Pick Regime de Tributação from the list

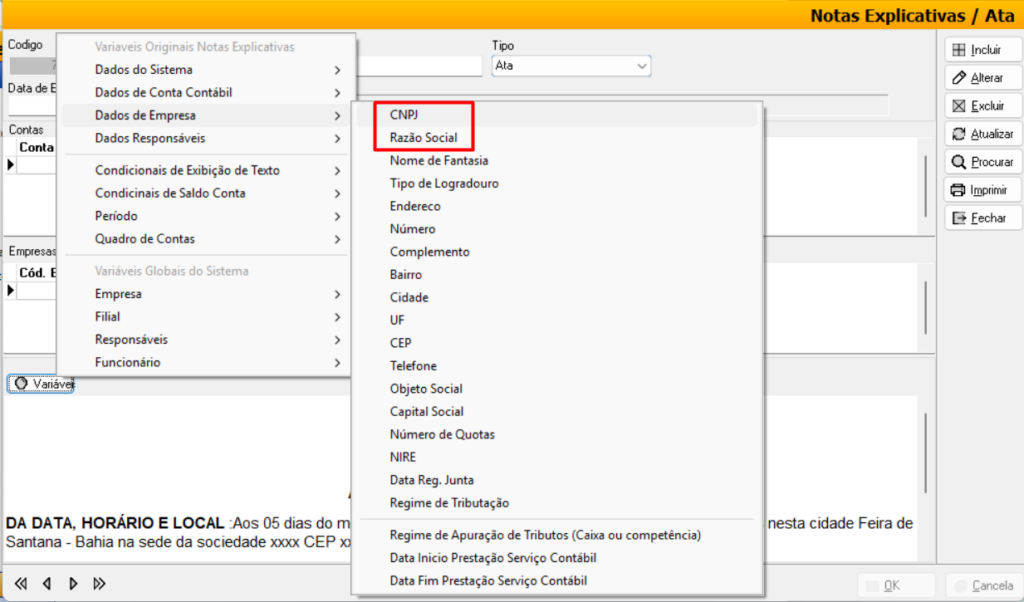click(x=449, y=503)
